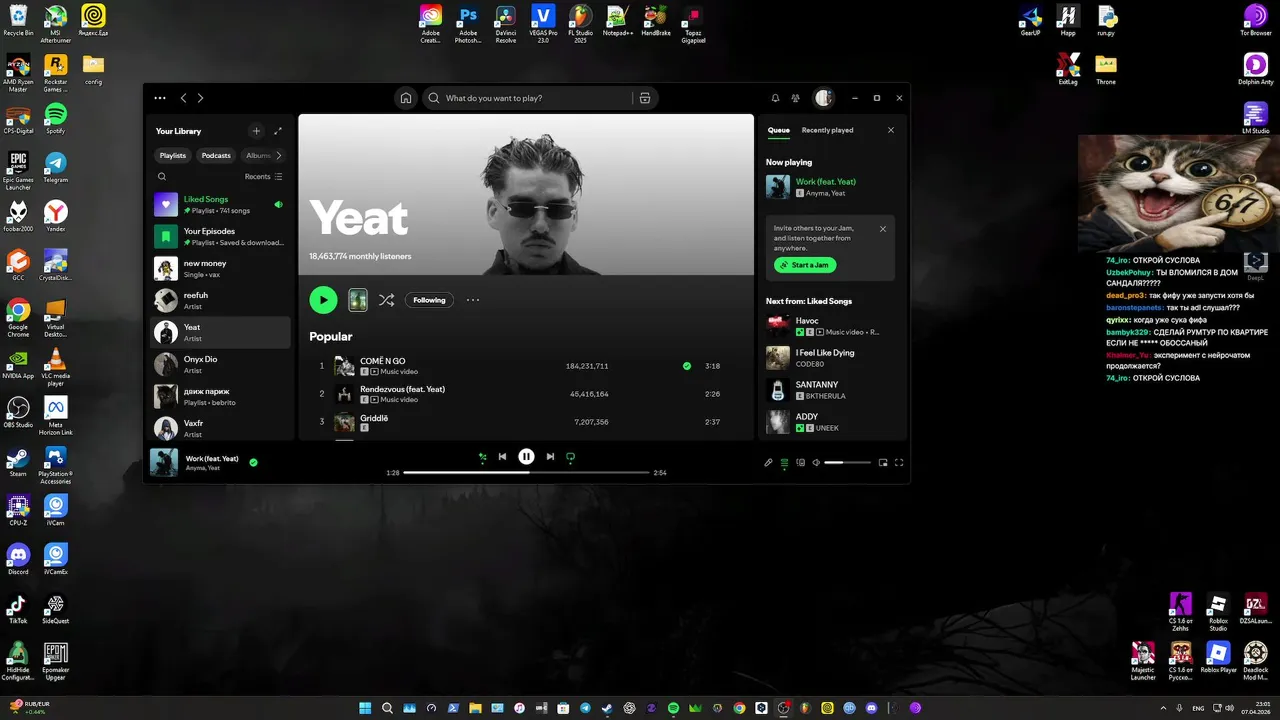Navigate forward in Spotify
This screenshot has height=720, width=1280.
pyautogui.click(x=200, y=98)
